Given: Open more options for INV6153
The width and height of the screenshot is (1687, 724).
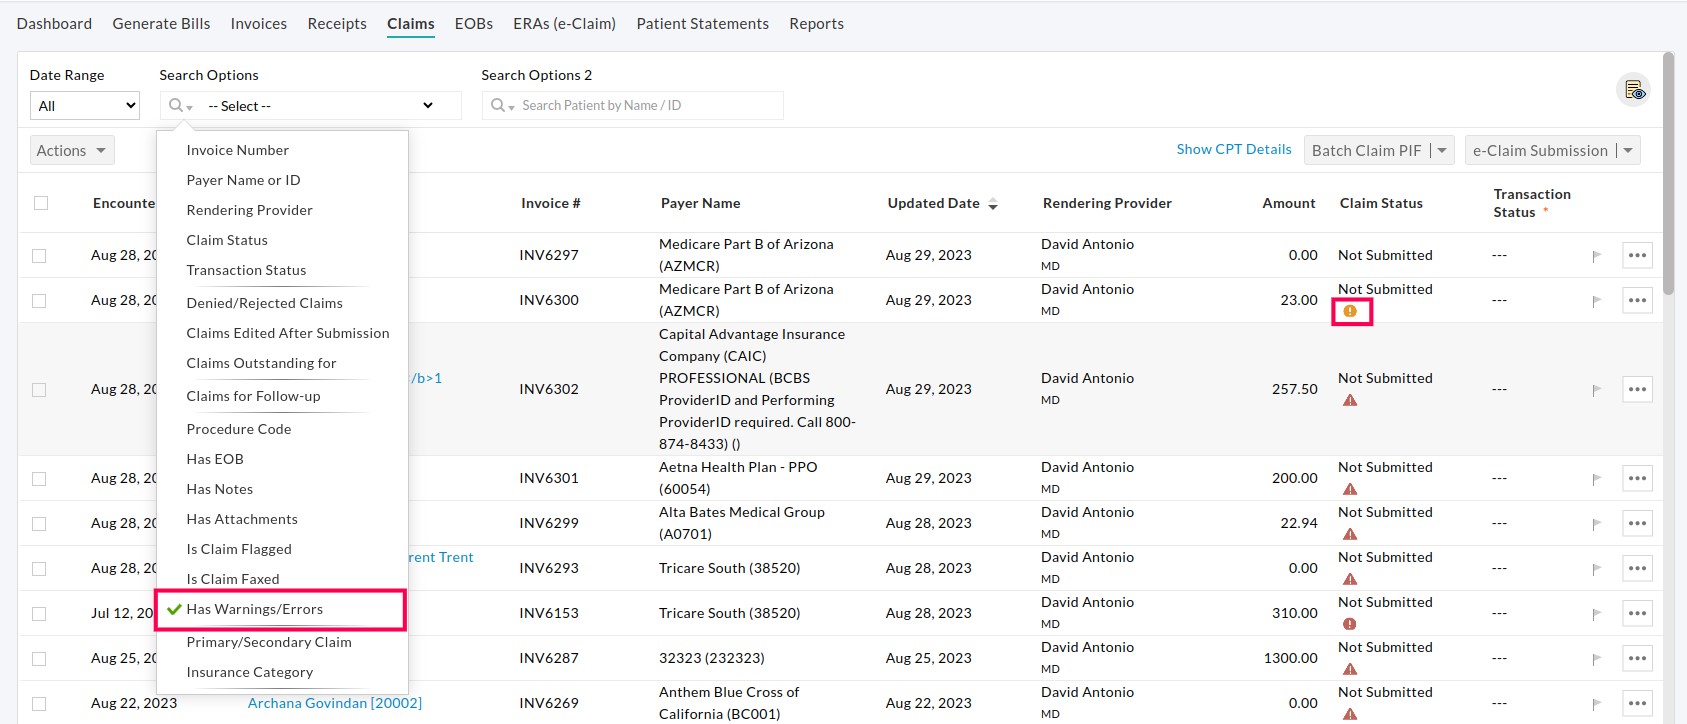Looking at the screenshot, I should pyautogui.click(x=1637, y=613).
